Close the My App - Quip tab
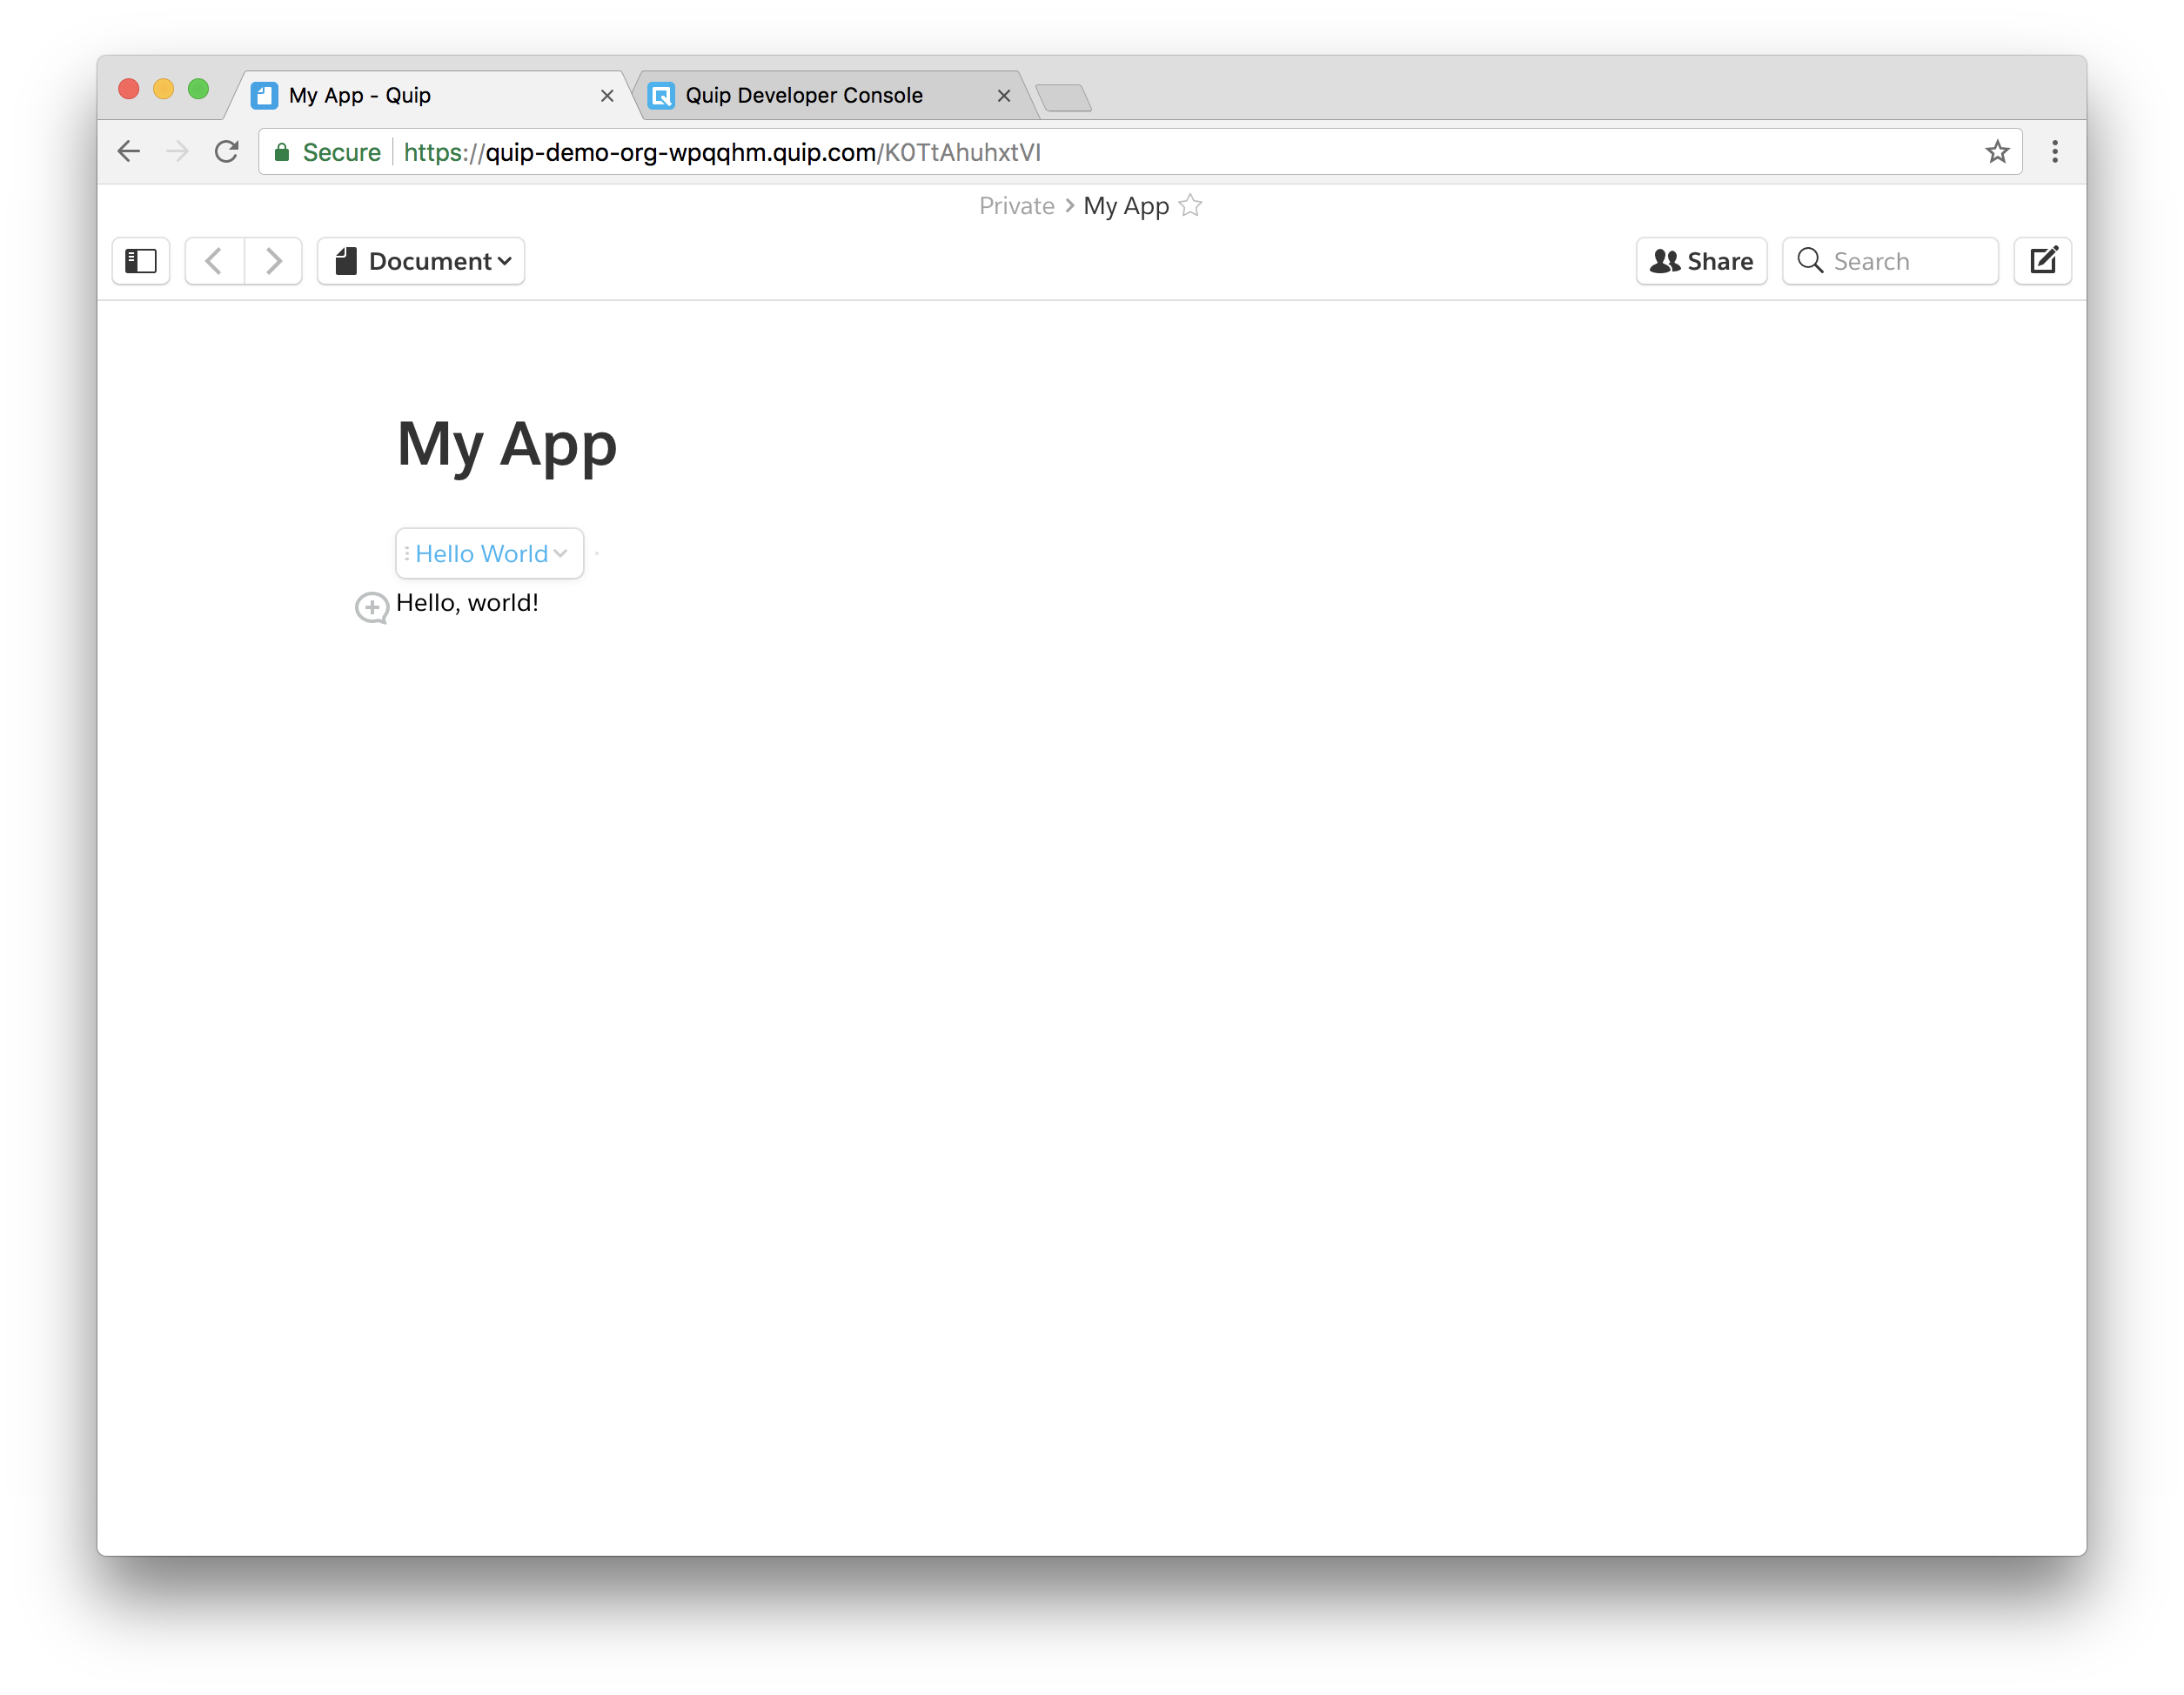Viewport: 2184px width, 1695px height. 607,96
